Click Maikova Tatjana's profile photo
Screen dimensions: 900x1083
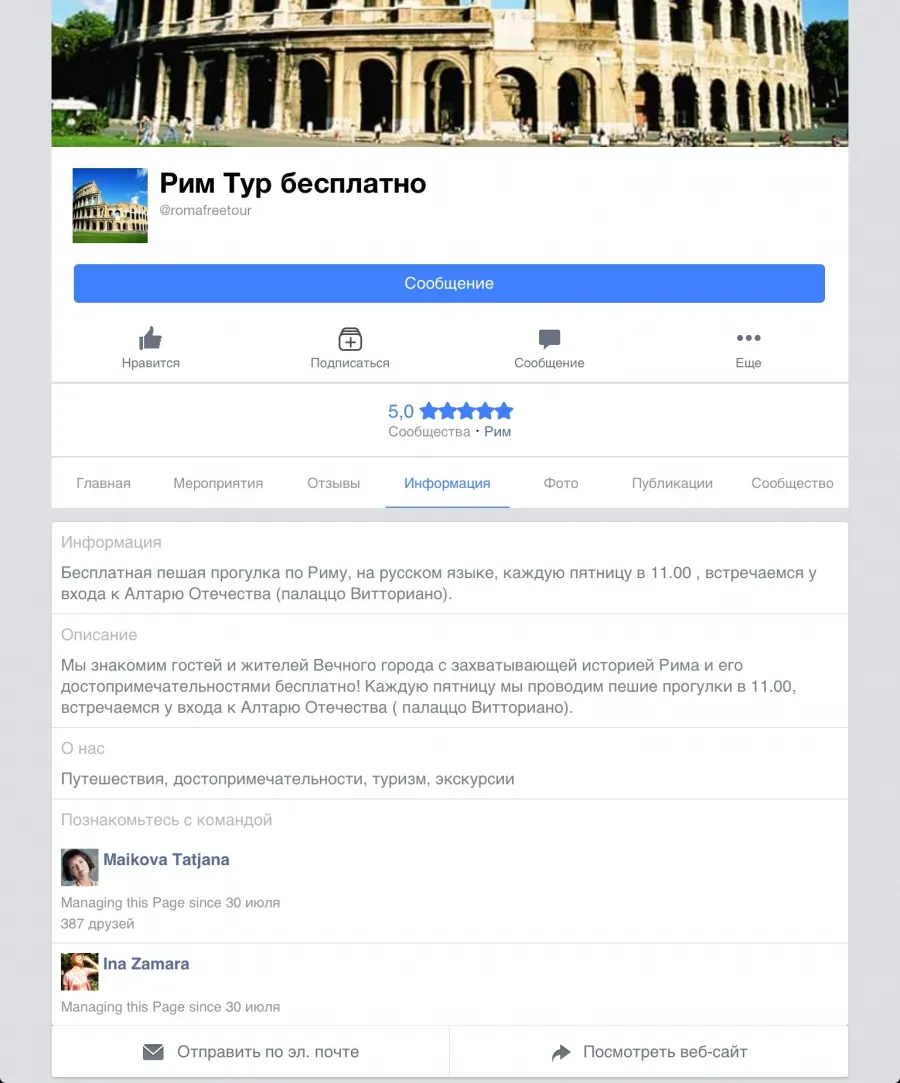[x=79, y=867]
